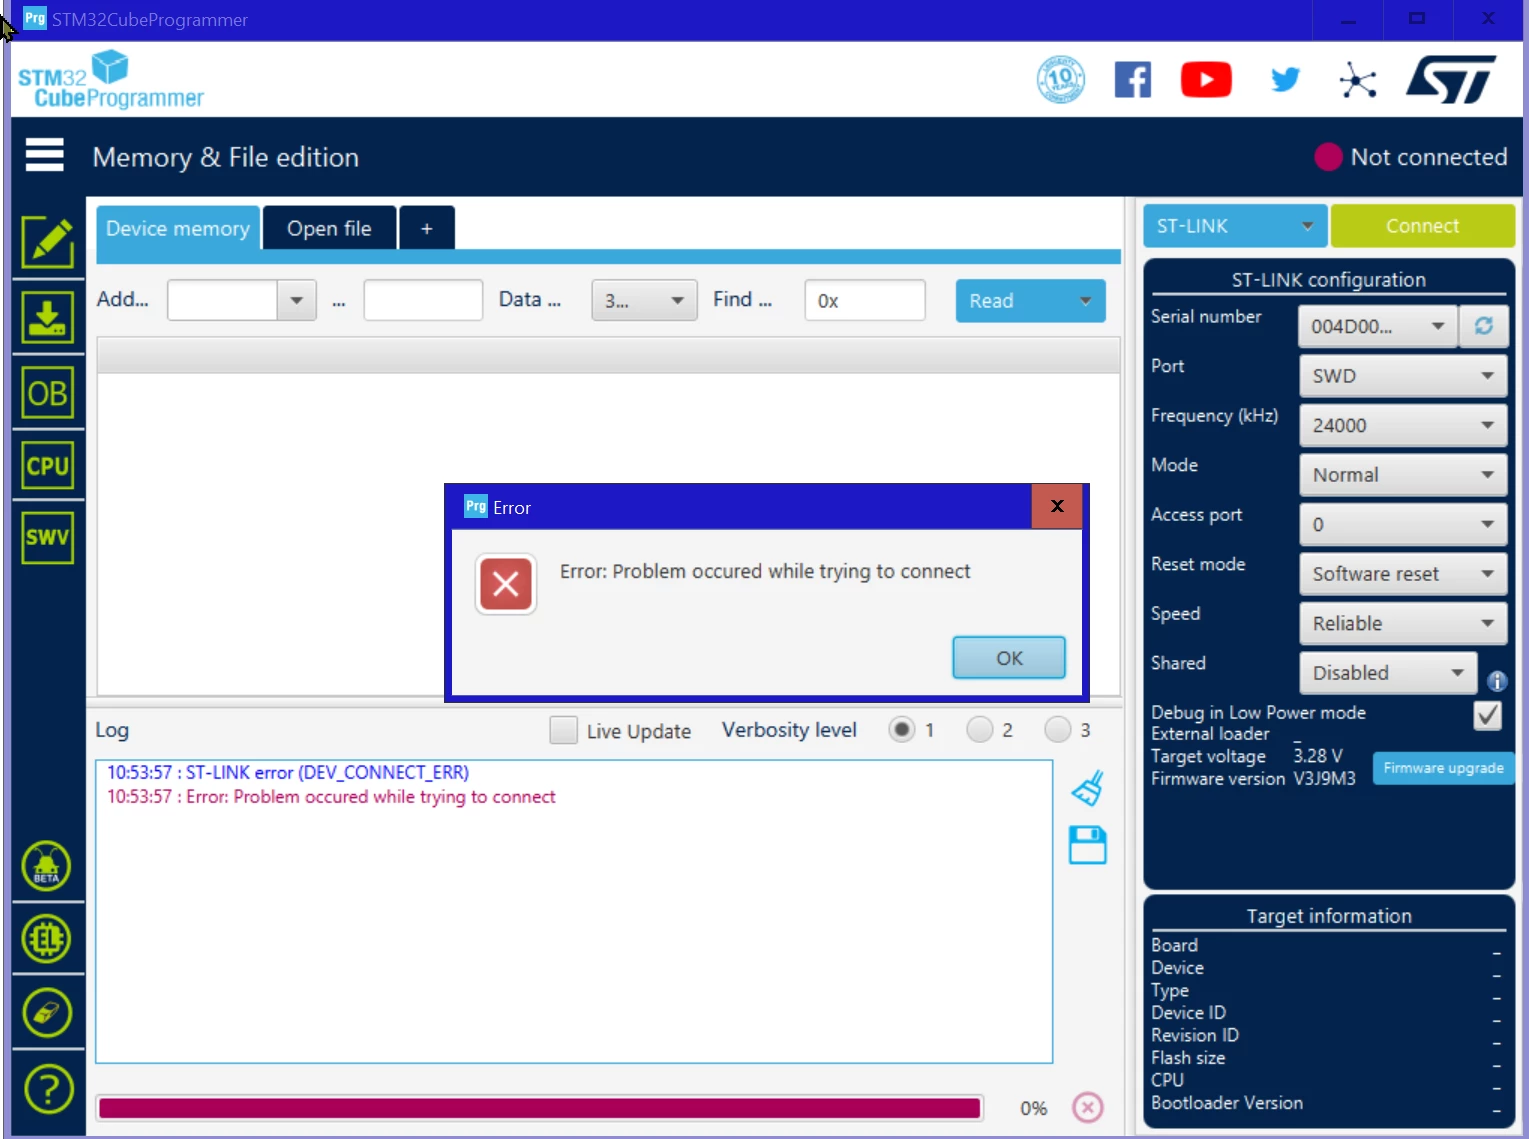
Task: Click the ST-LINK error (DEV_CONNECT_ERR) log line
Action: [x=288, y=772]
